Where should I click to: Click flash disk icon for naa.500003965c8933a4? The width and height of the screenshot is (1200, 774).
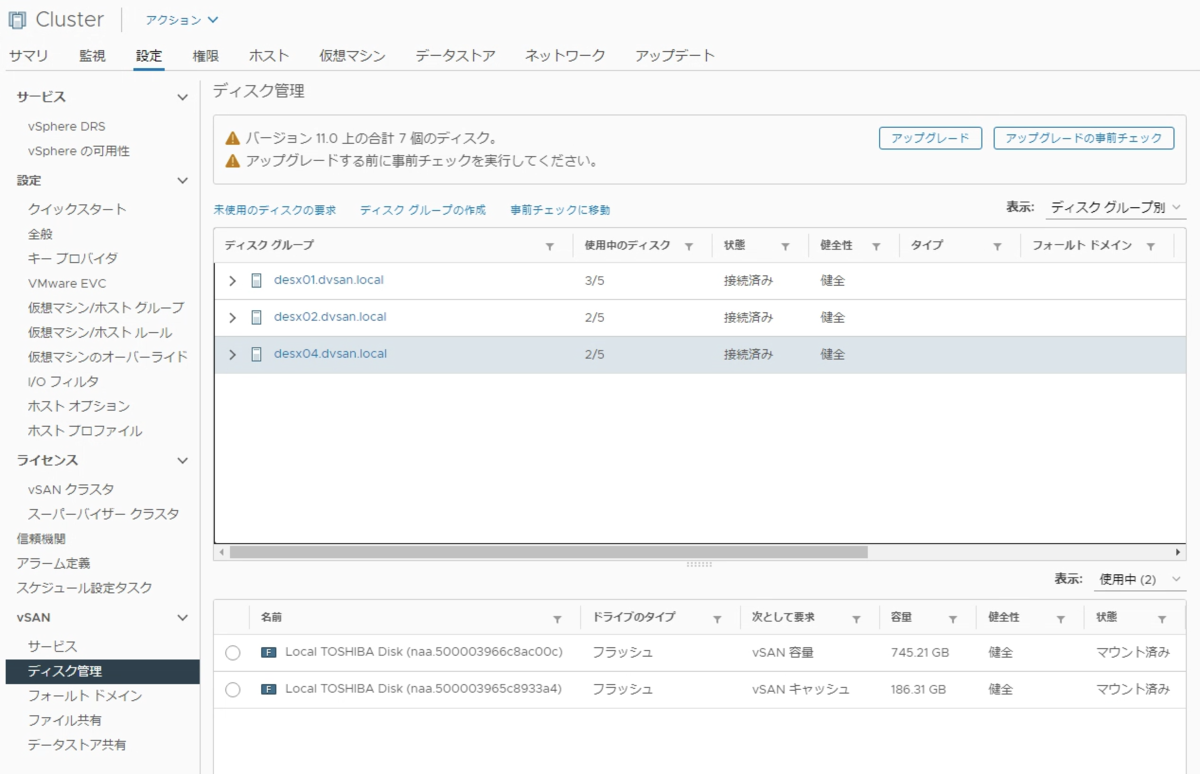point(268,690)
